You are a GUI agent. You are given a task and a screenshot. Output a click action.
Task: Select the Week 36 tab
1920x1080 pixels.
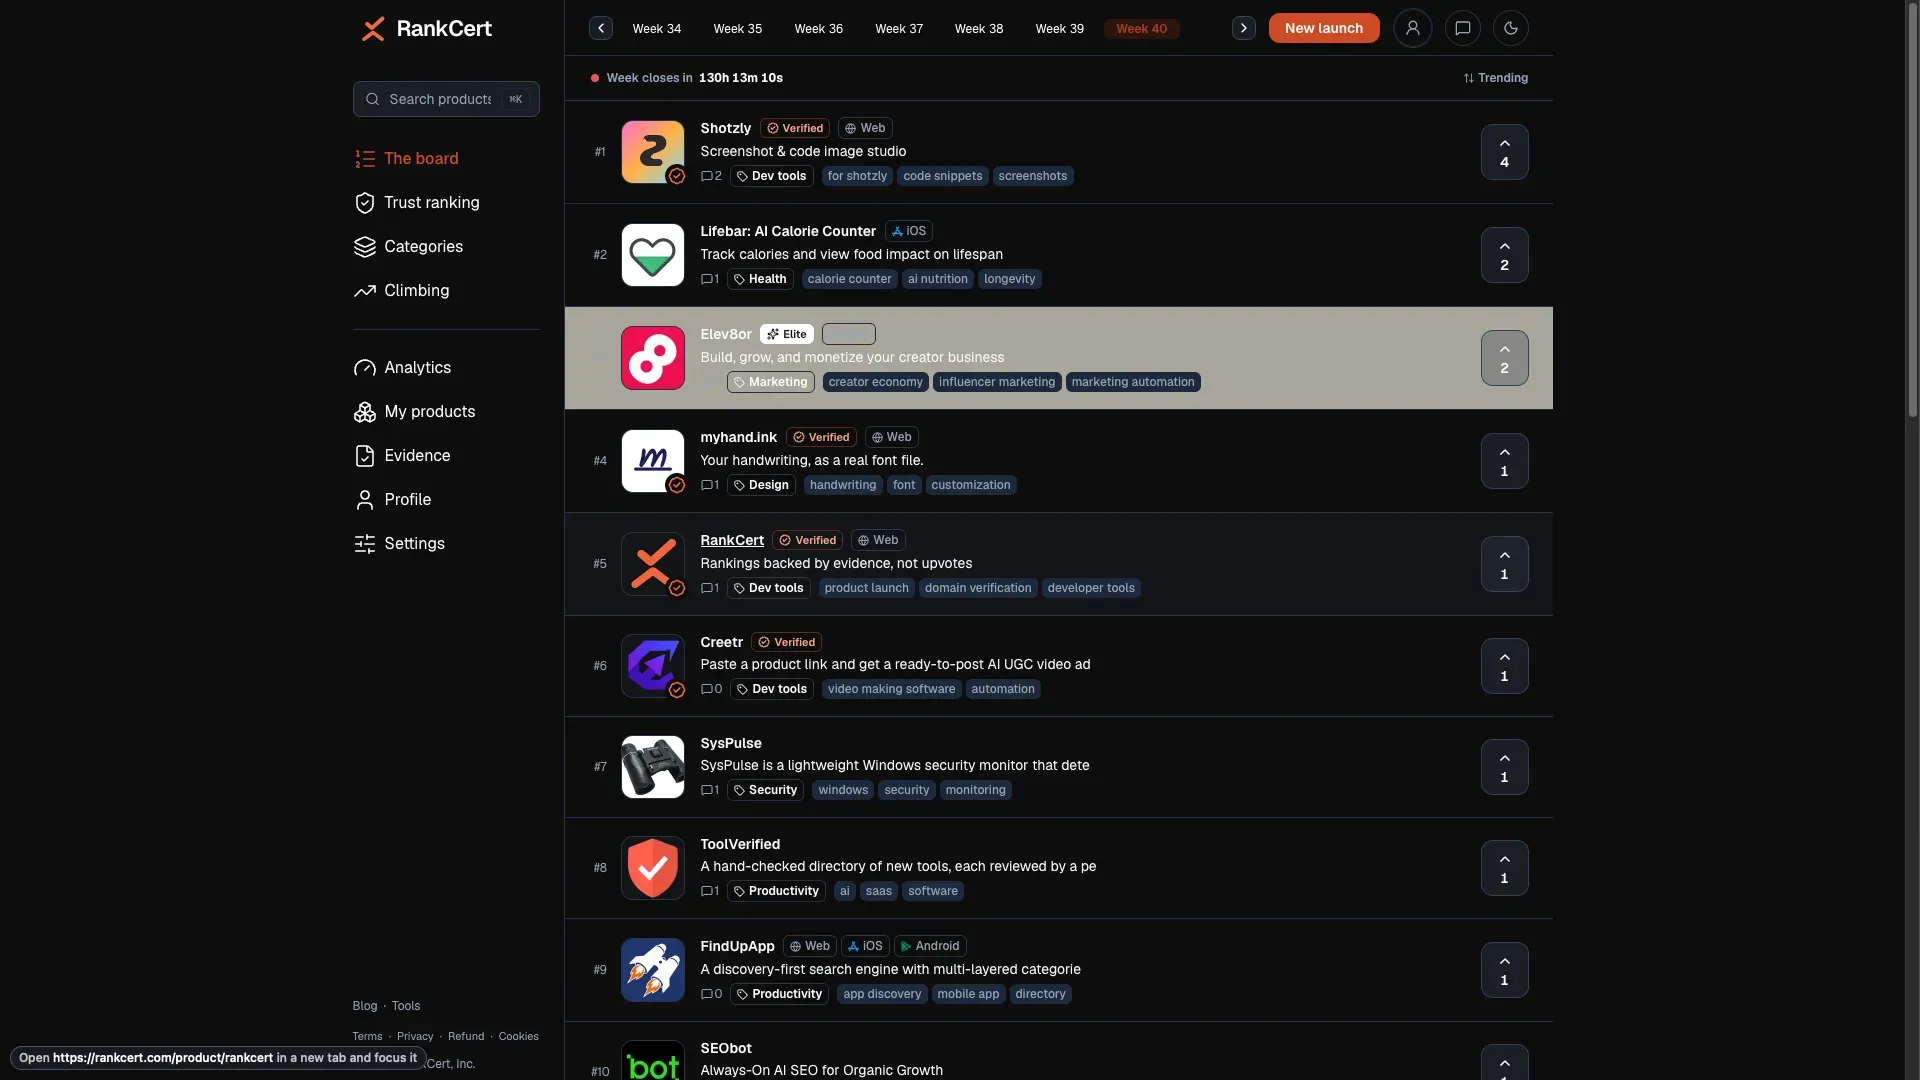(818, 28)
